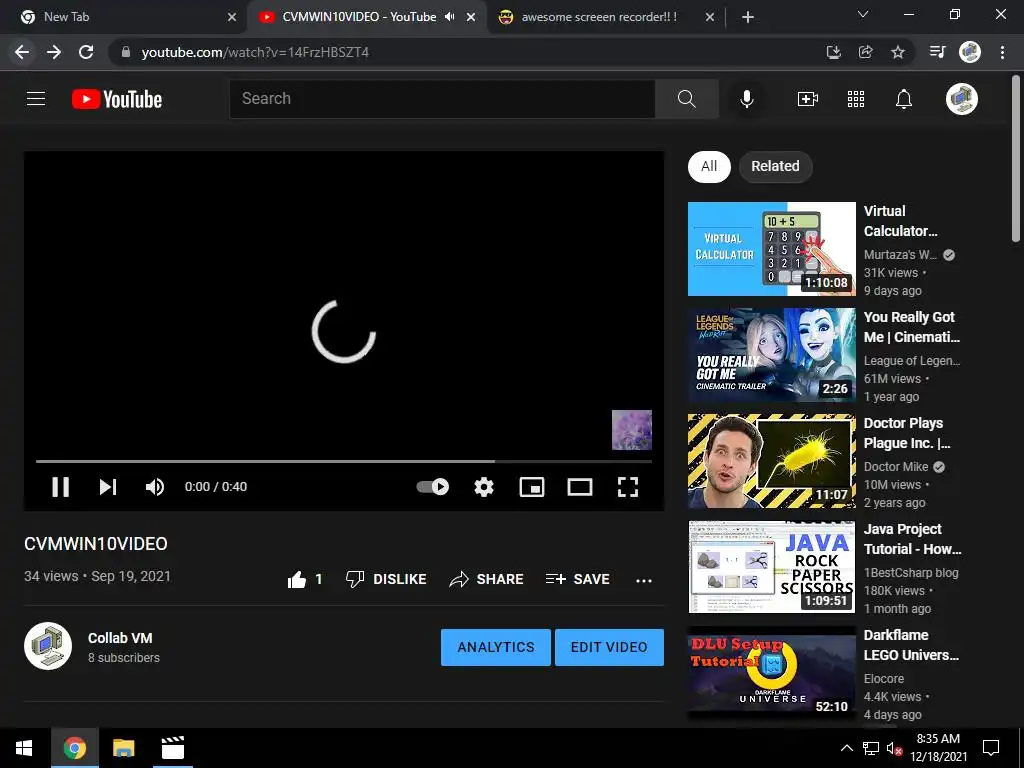
Task: Click the DISLIKE button
Action: coord(386,579)
